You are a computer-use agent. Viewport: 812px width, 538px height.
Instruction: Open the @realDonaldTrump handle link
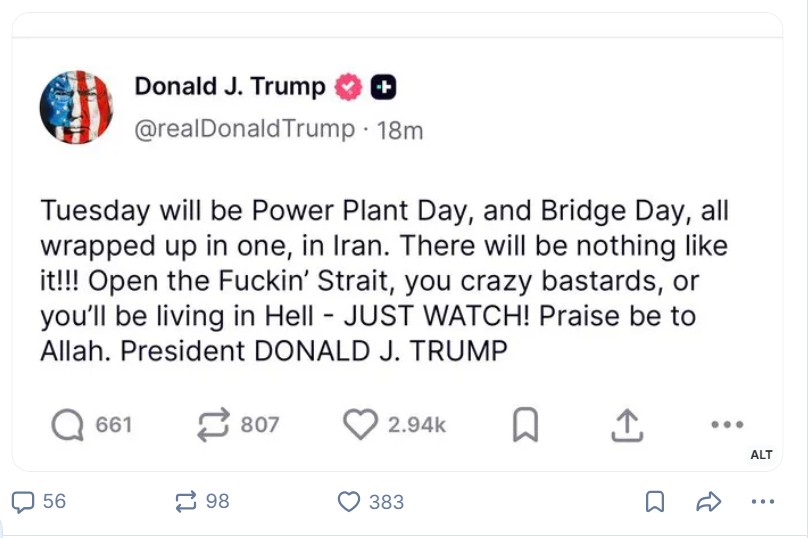(244, 129)
